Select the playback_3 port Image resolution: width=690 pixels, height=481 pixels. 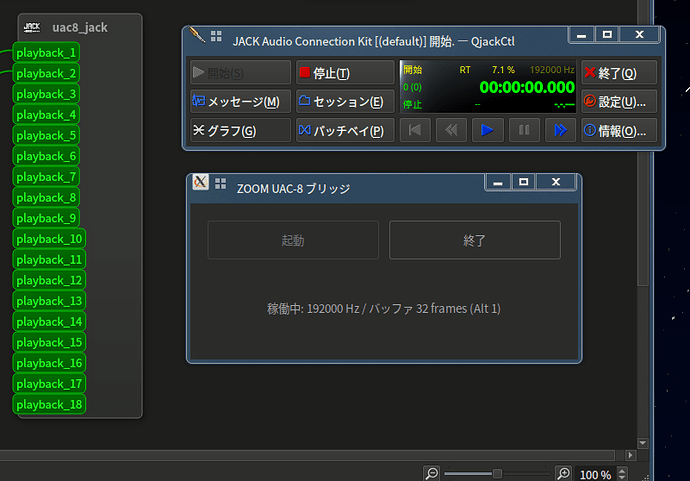(46, 94)
